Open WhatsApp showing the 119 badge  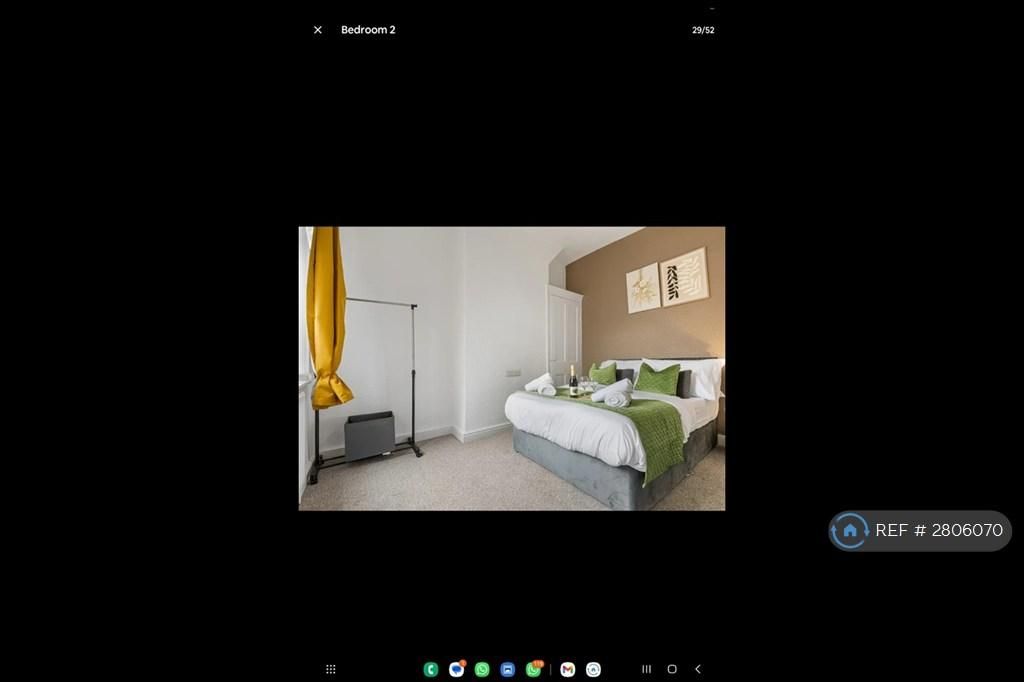point(534,669)
